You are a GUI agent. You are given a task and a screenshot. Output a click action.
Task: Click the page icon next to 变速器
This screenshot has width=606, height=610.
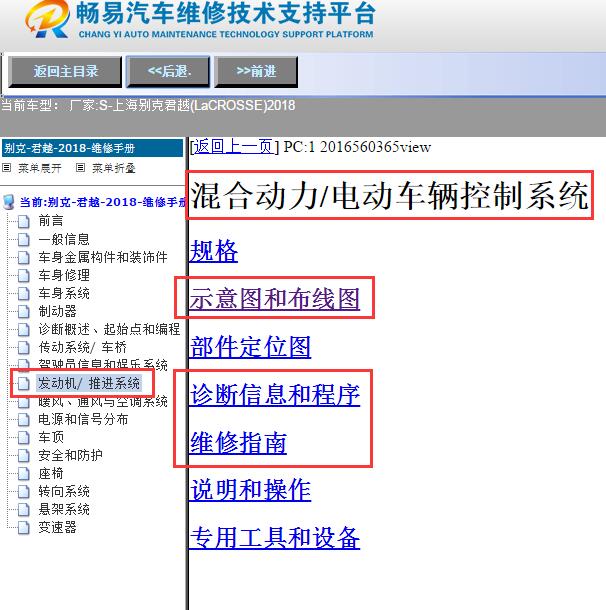click(24, 528)
